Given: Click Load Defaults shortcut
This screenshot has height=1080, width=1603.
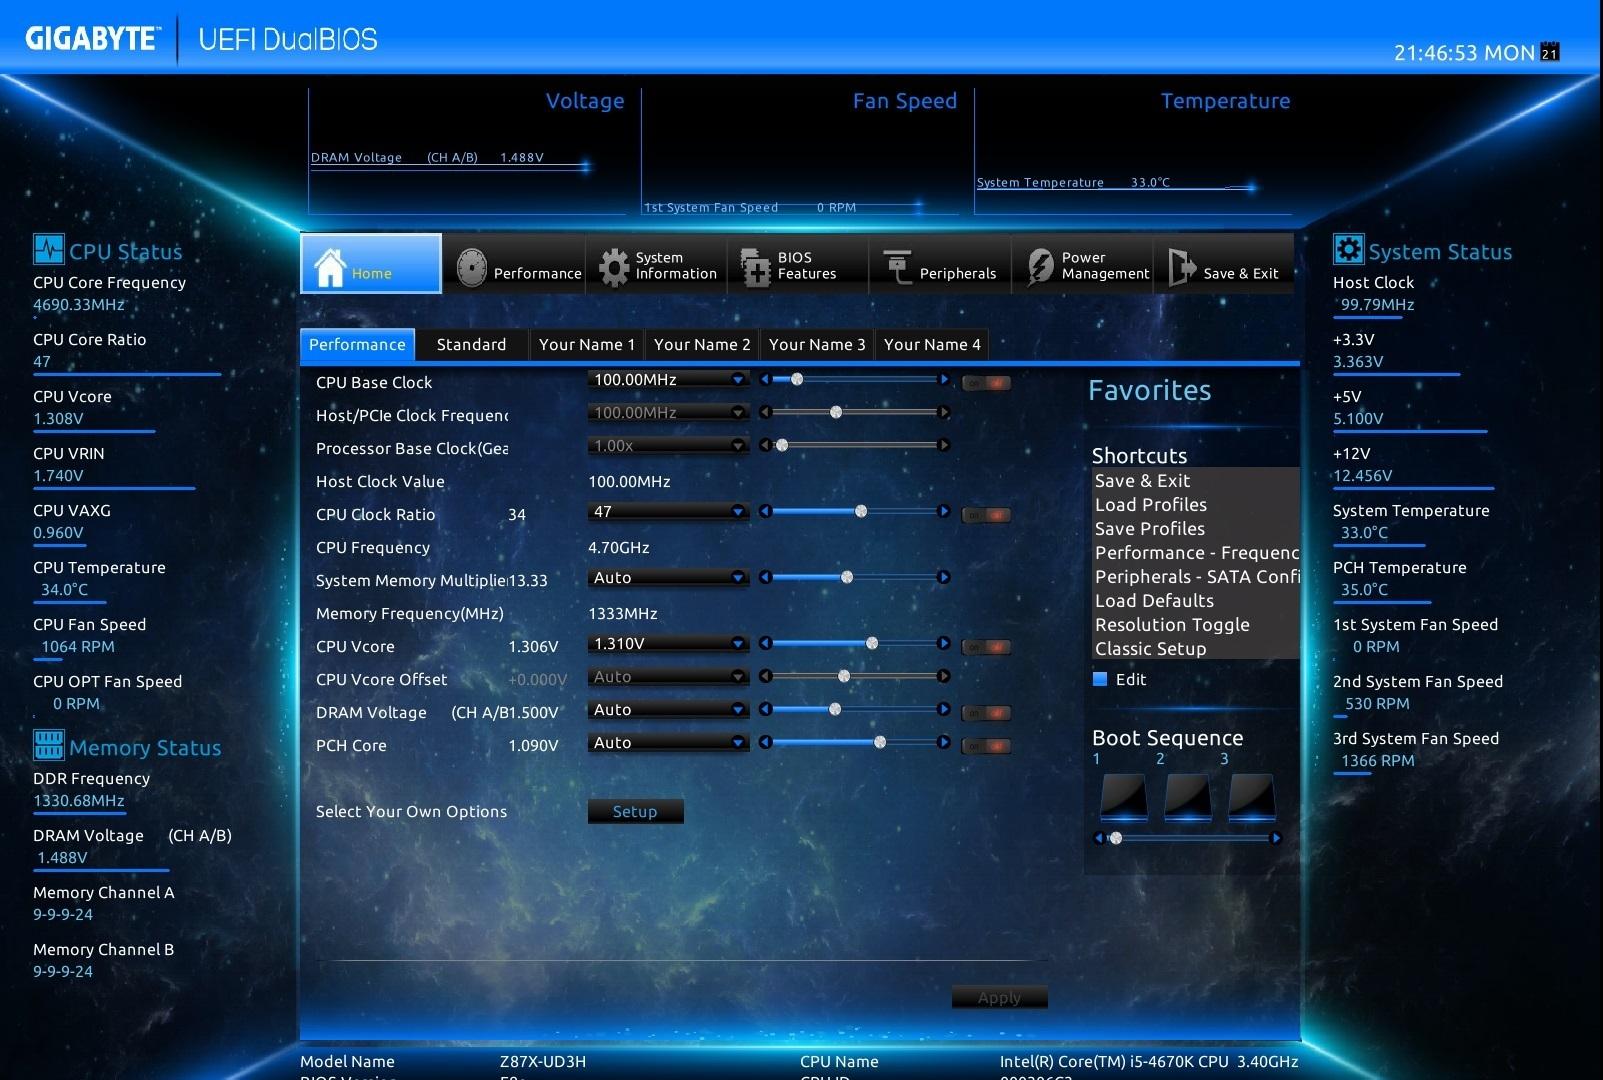Looking at the screenshot, I should [x=1154, y=600].
